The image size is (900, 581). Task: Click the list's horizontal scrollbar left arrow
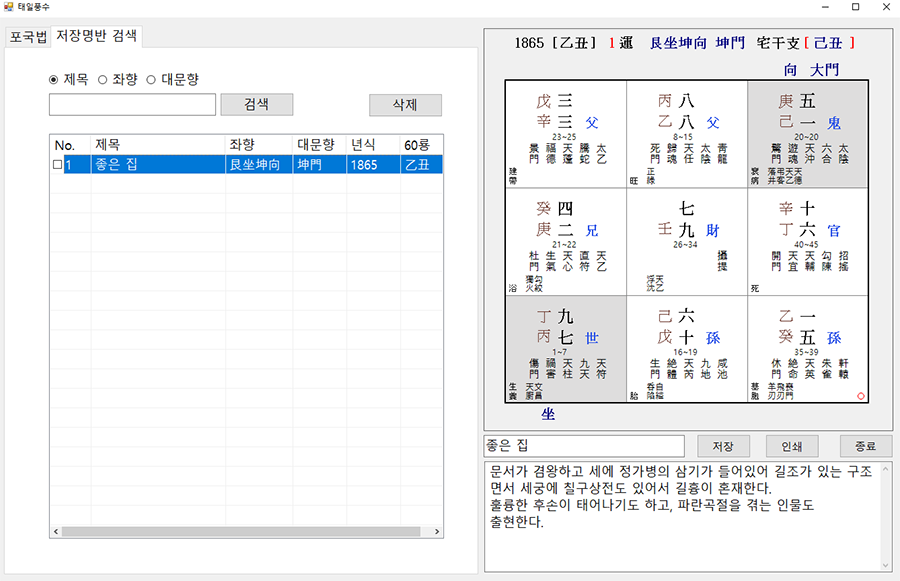[56, 532]
